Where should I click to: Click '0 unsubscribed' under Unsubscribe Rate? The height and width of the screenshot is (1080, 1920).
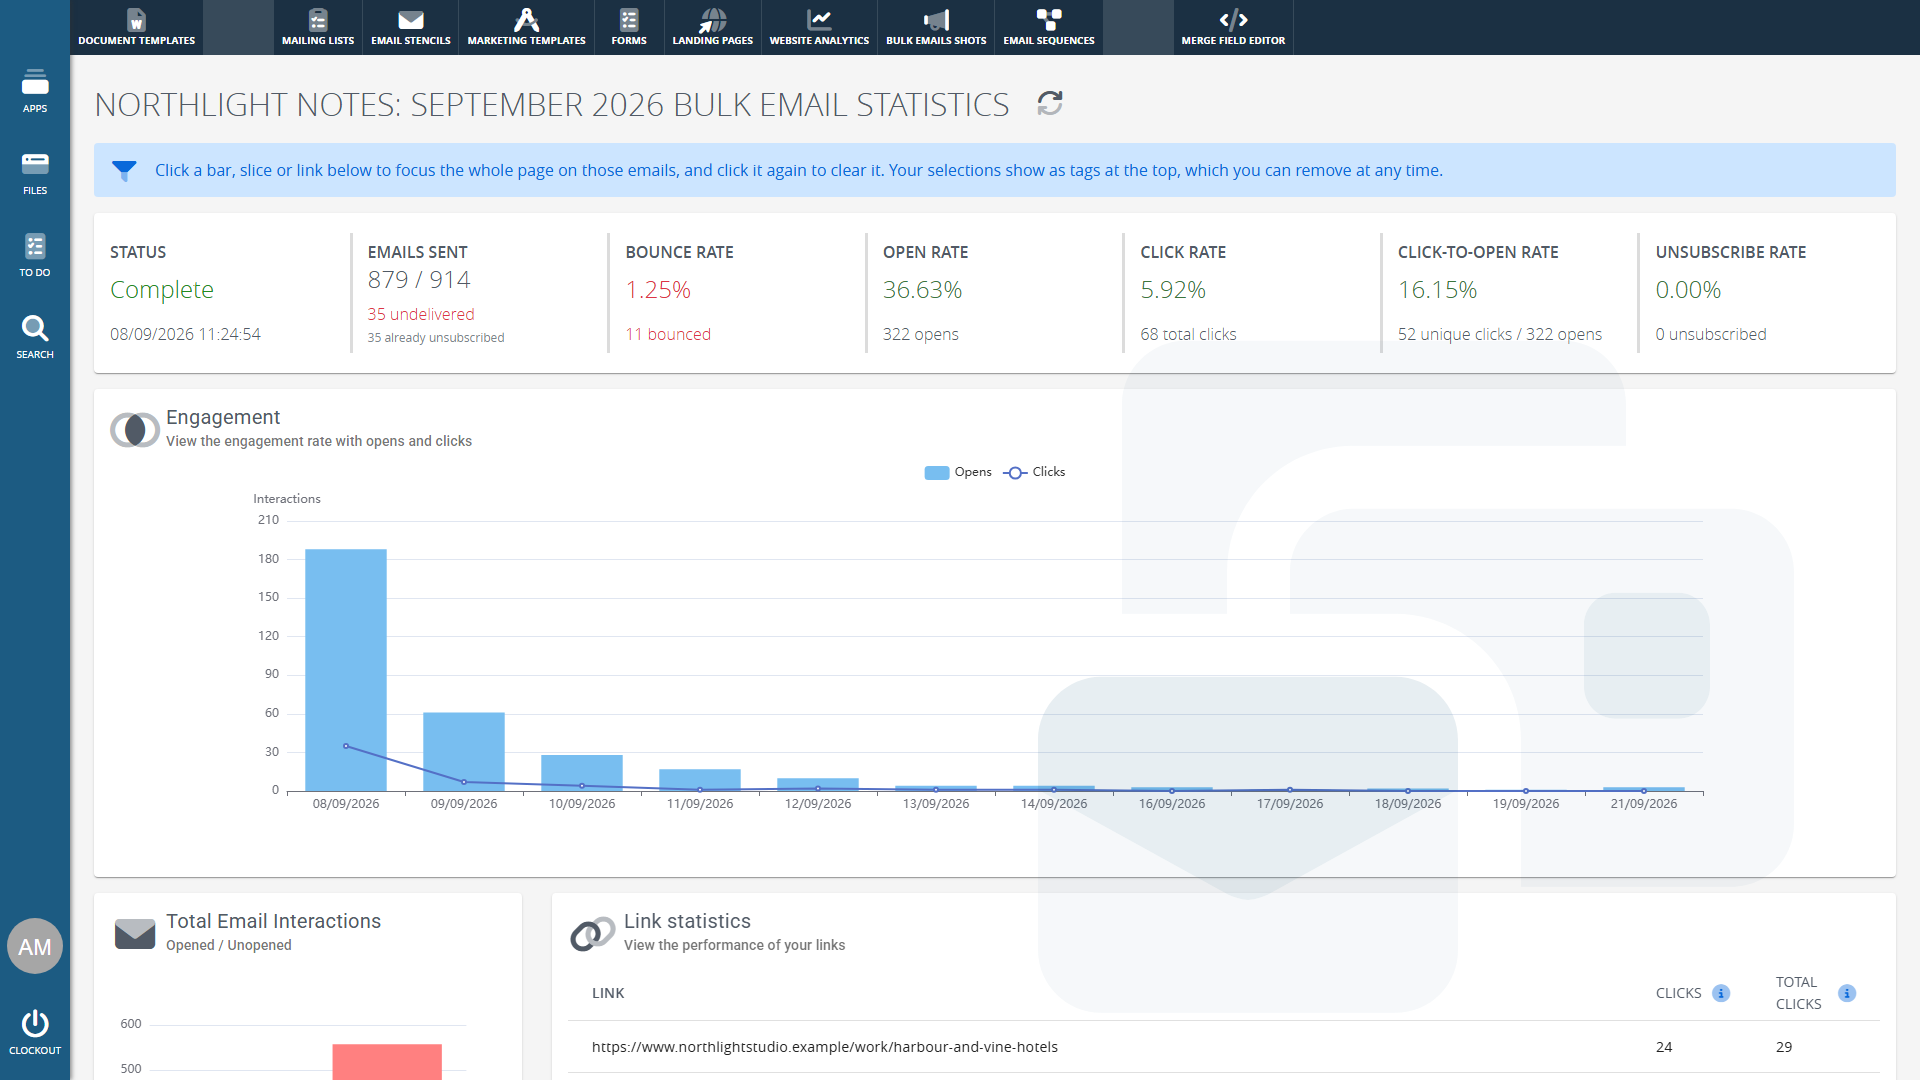pyautogui.click(x=1710, y=334)
